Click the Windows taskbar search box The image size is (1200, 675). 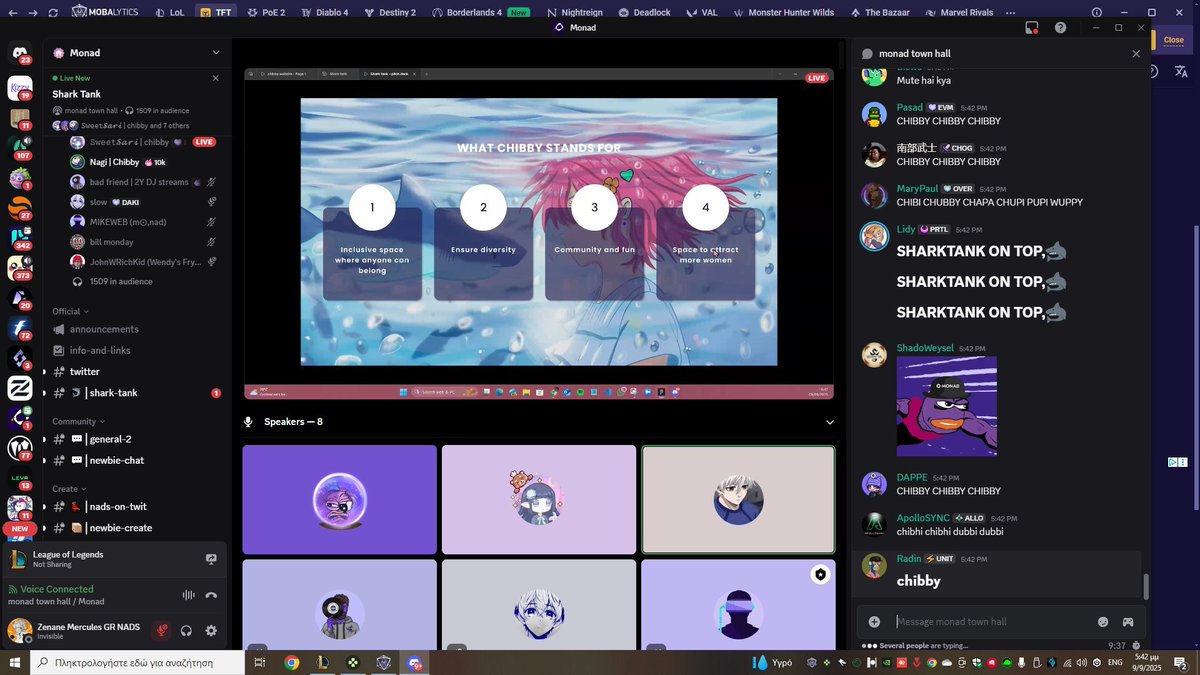click(136, 662)
